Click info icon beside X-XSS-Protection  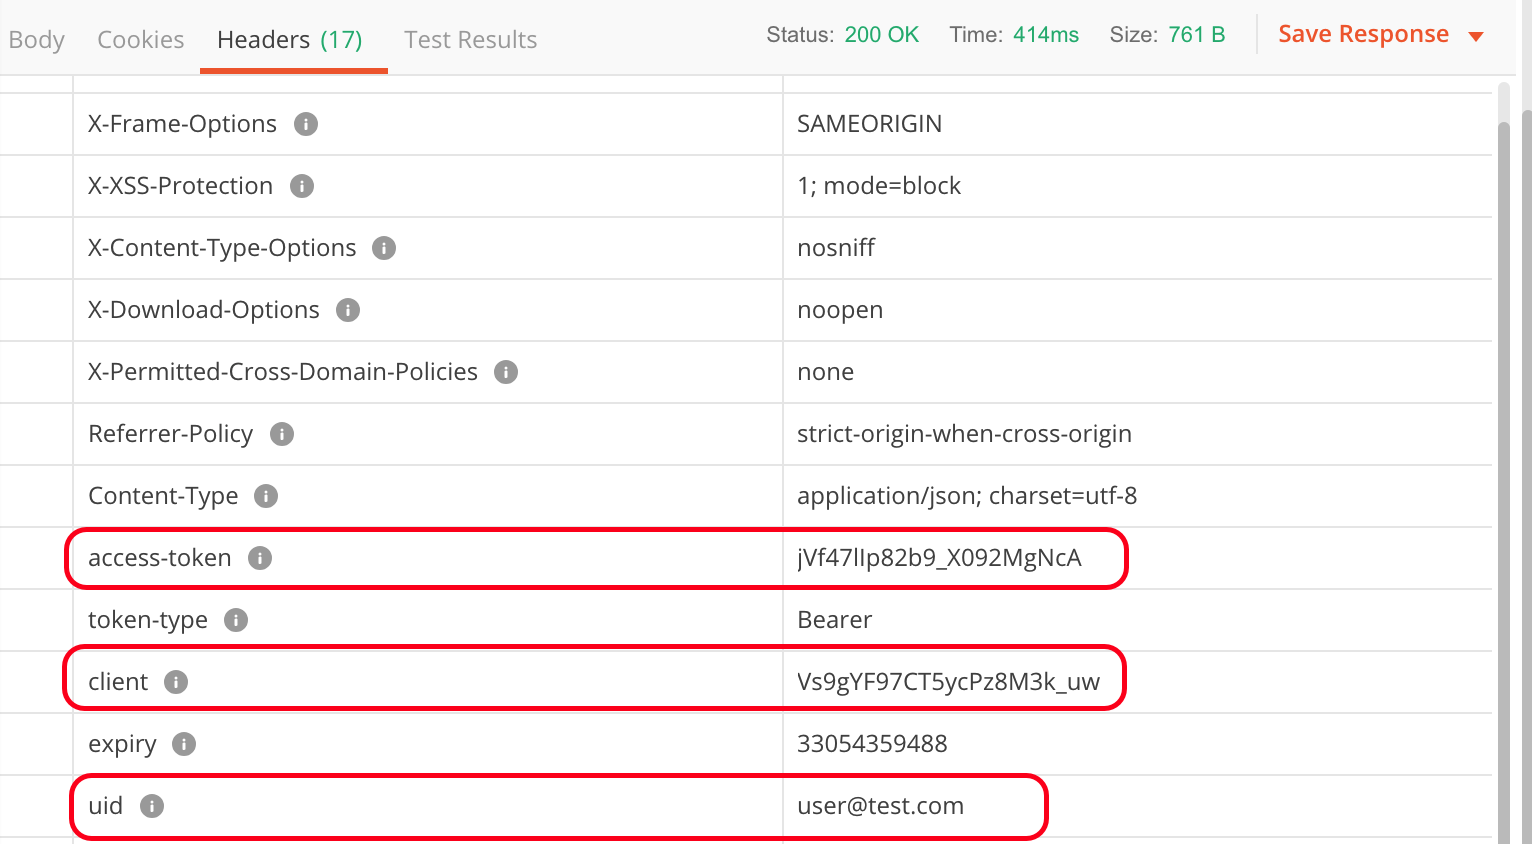302,186
